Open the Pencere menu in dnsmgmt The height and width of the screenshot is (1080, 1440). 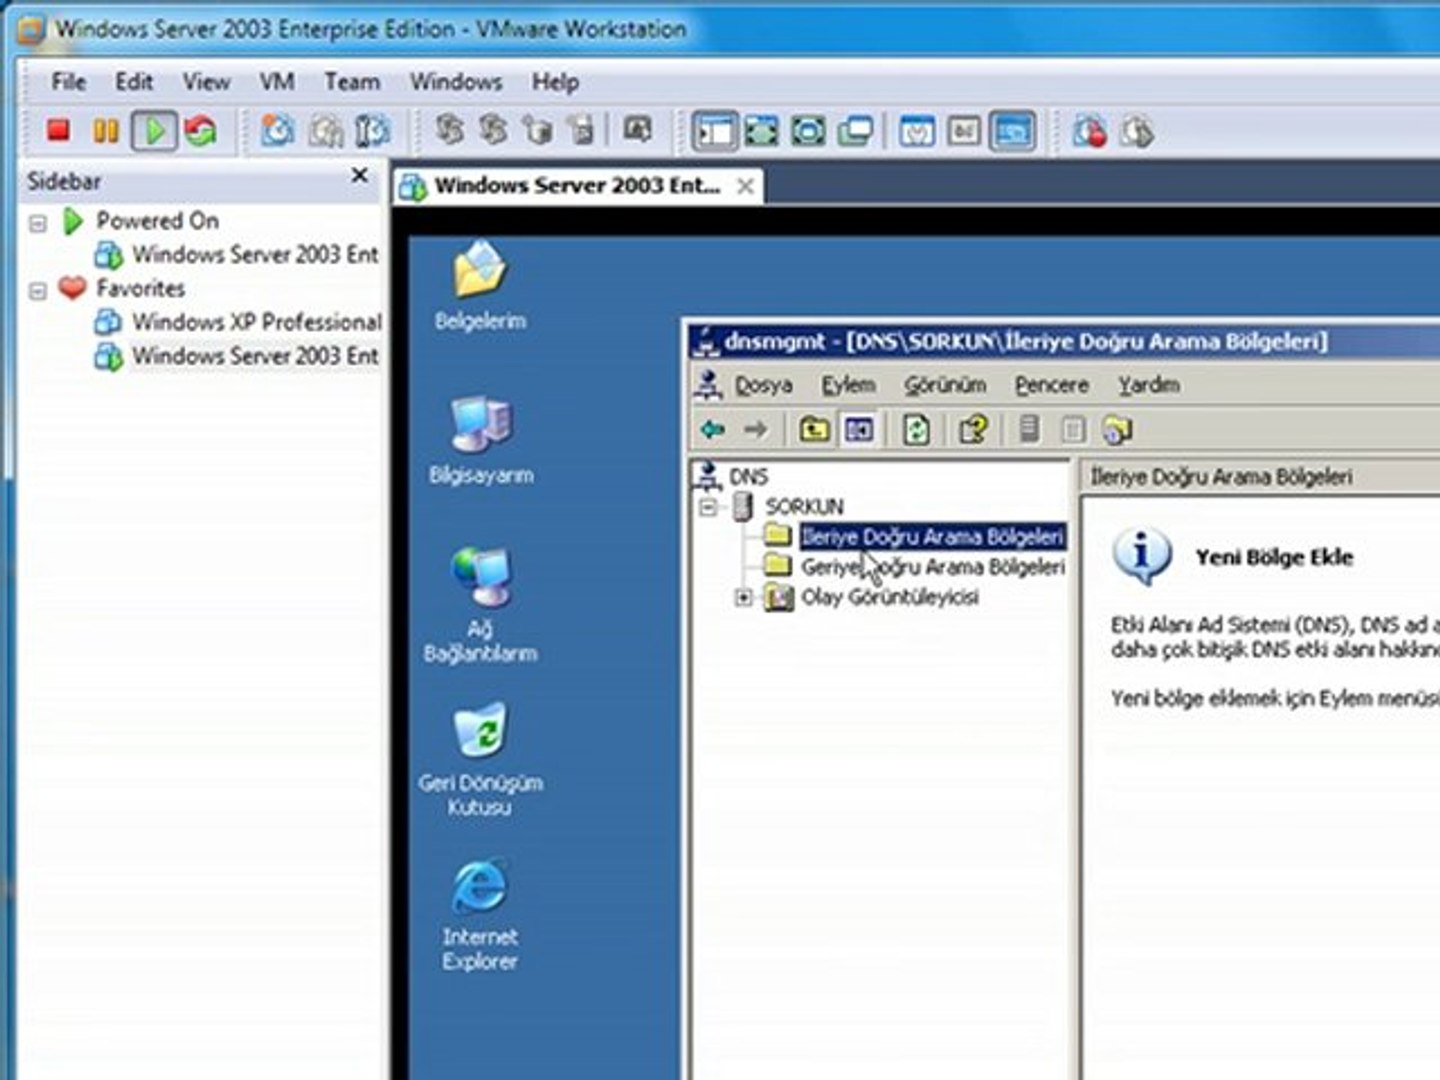tap(1051, 385)
